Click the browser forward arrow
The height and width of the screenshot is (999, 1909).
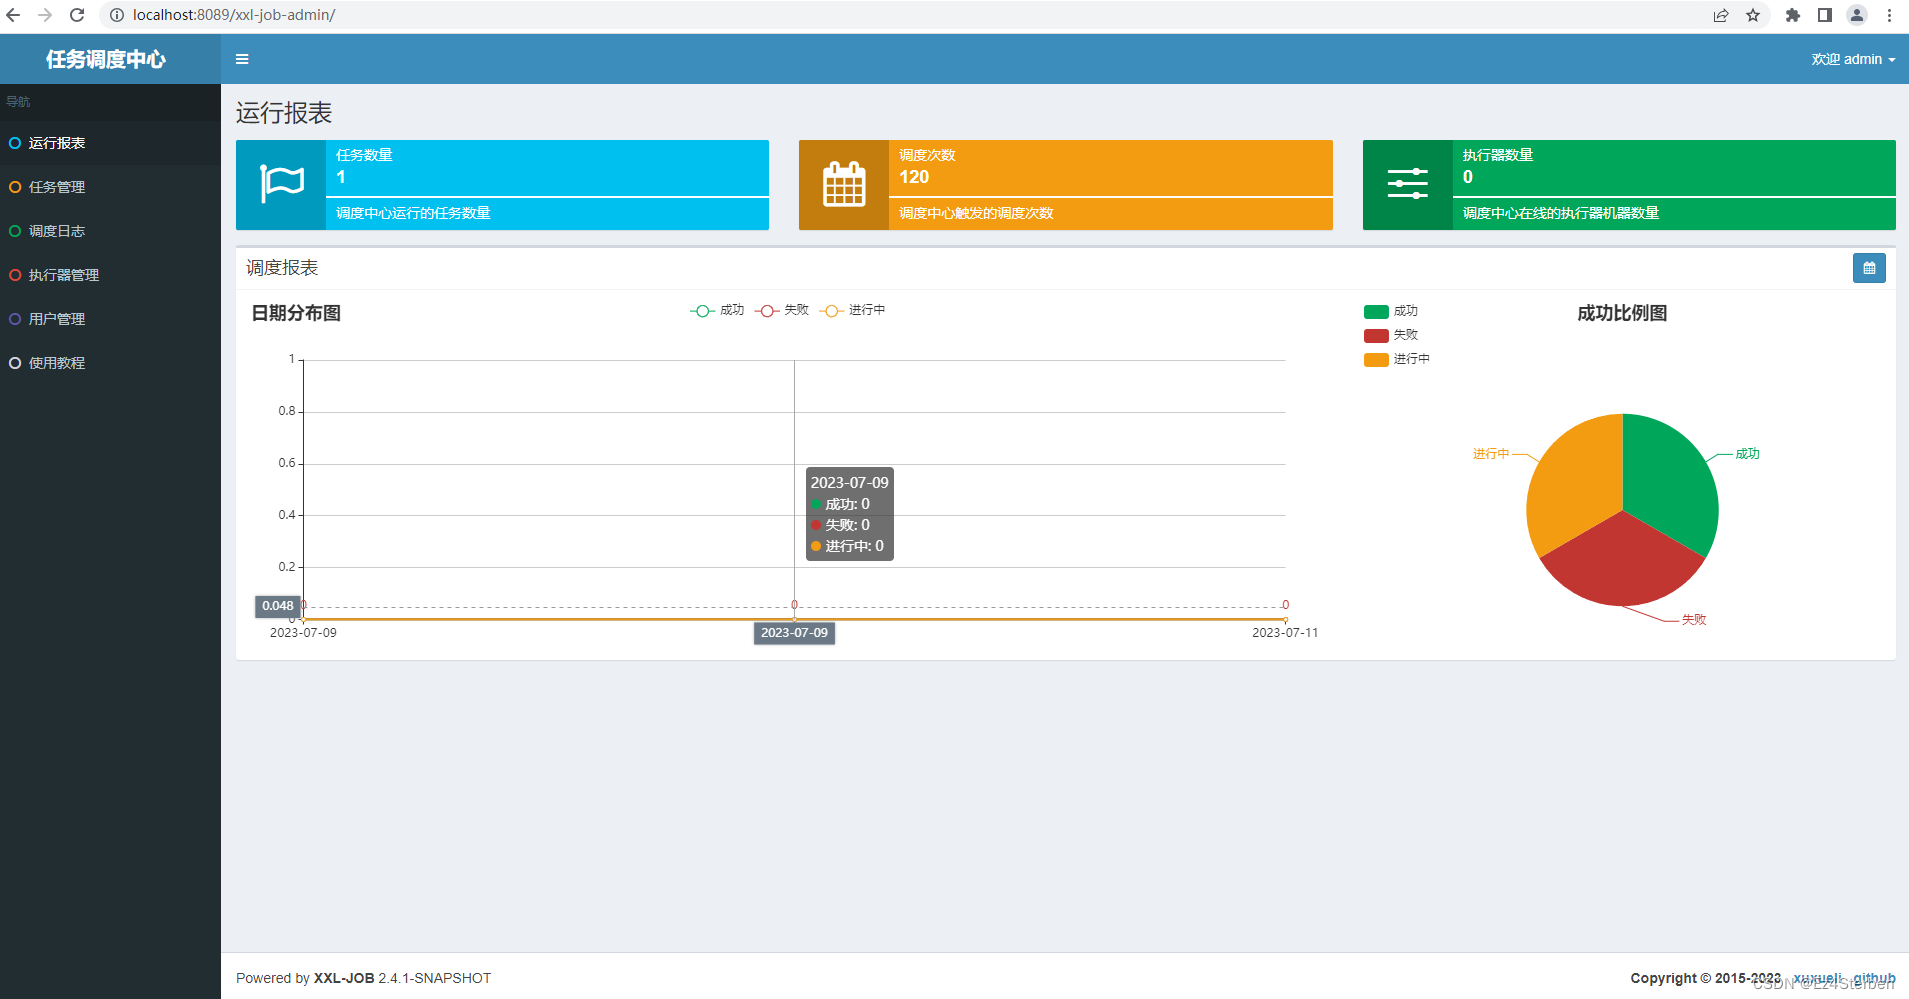[45, 15]
